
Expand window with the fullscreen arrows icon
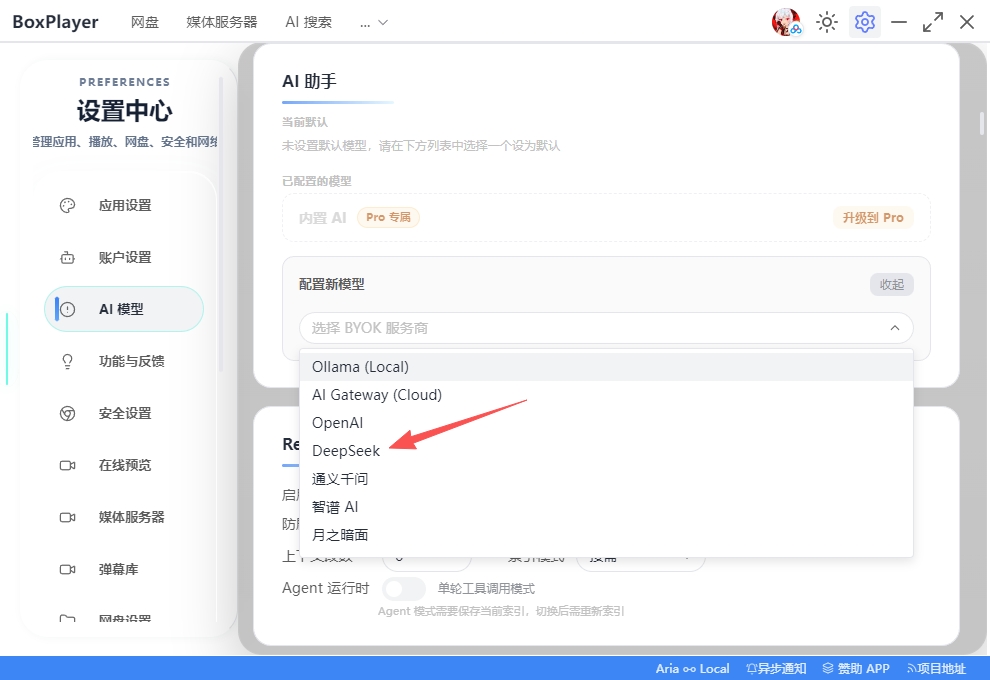click(933, 22)
